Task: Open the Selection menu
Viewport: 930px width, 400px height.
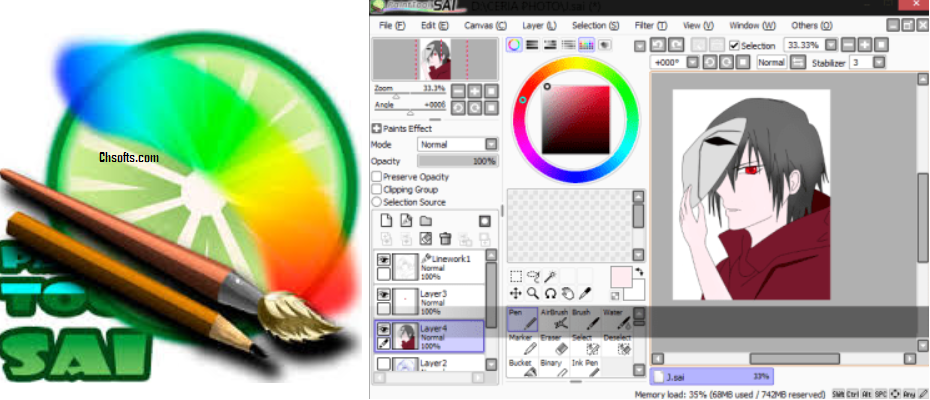Action: 595,26
